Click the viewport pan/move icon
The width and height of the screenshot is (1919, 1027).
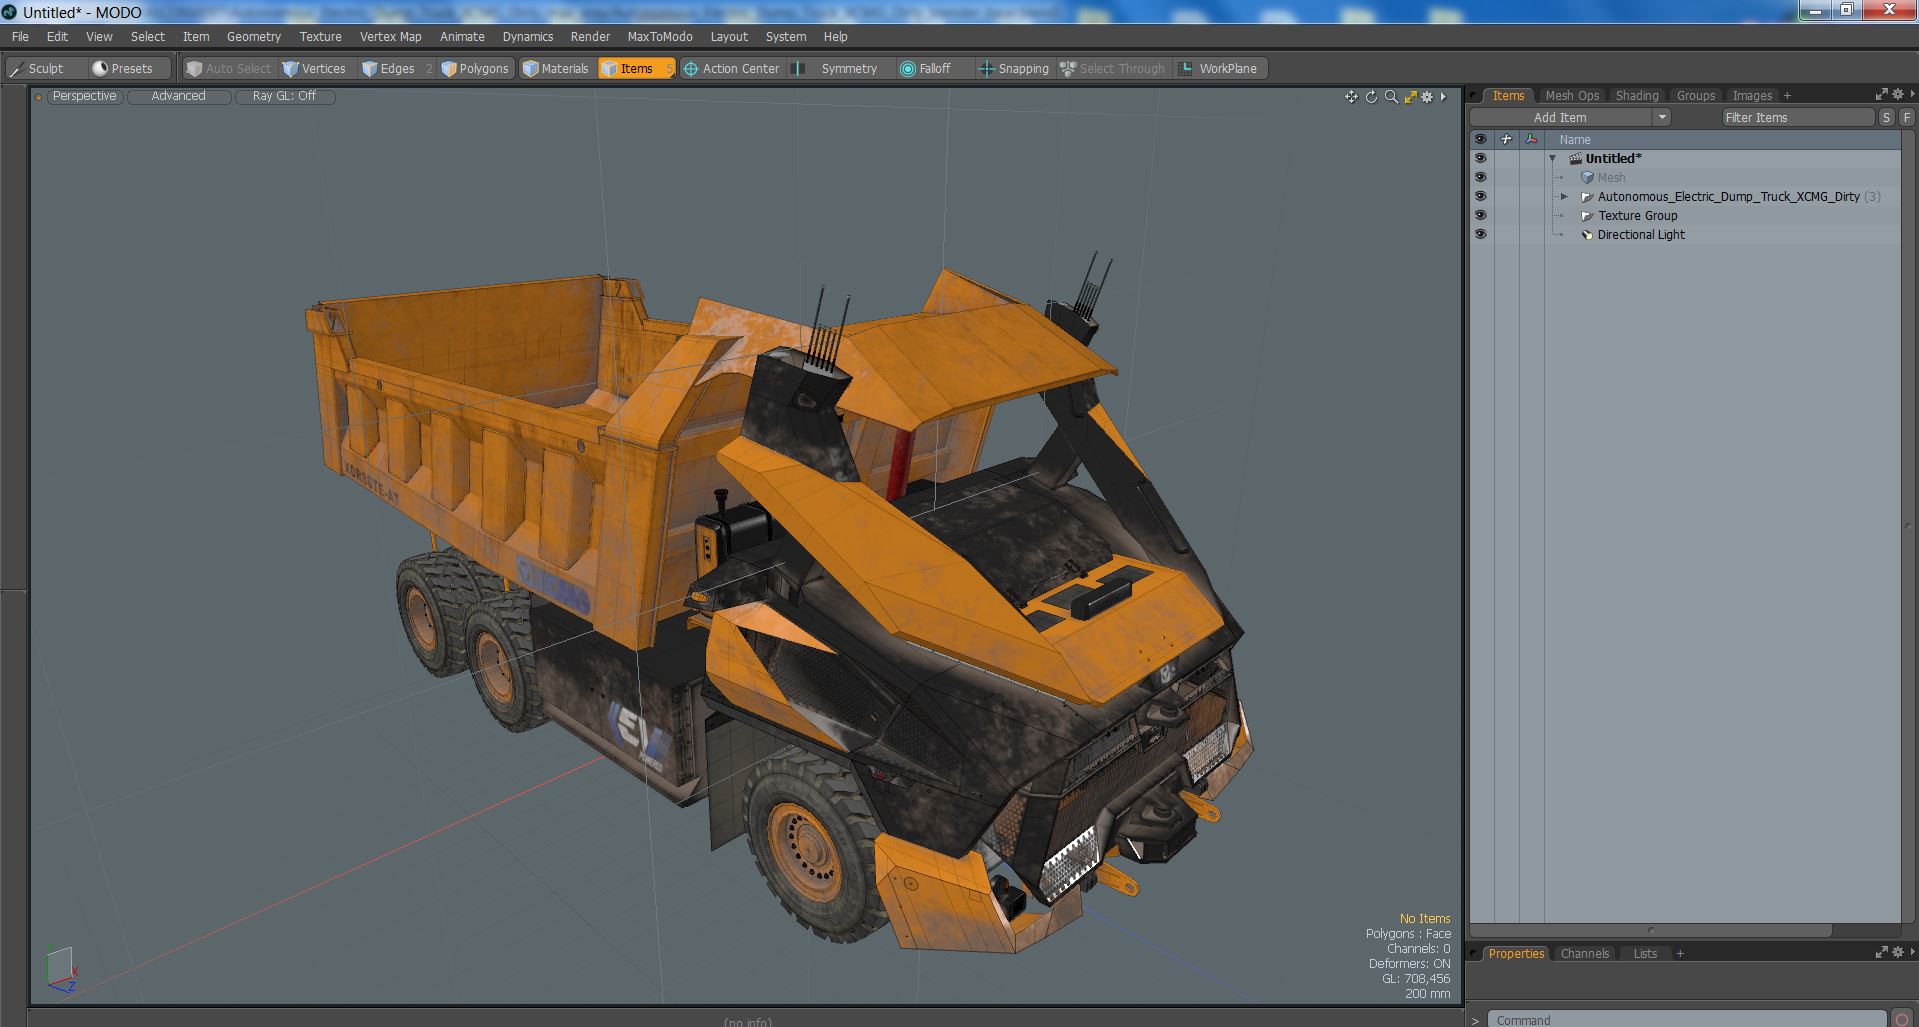click(x=1351, y=97)
